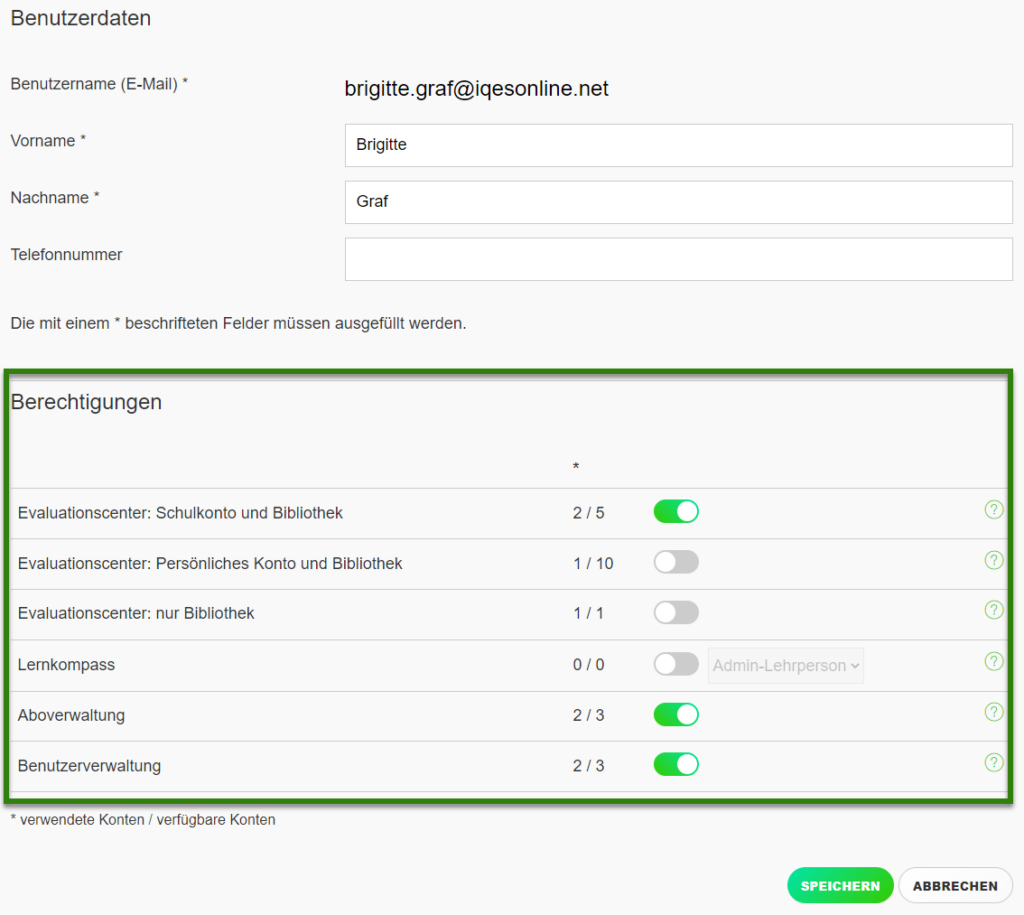This screenshot has width=1024, height=915.
Task: Enable Persönliches Konto und Bibliothek toggle
Action: coord(676,562)
